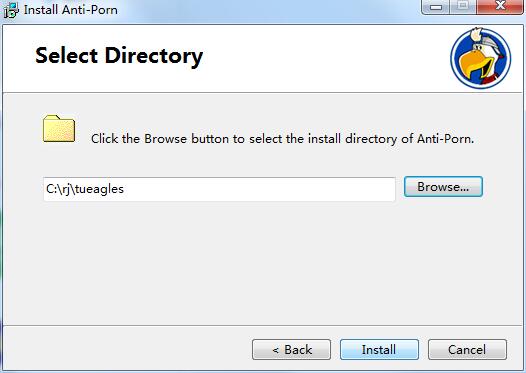Click the empty gray area below the path field
Screen dimensions: 526x373
263,262
